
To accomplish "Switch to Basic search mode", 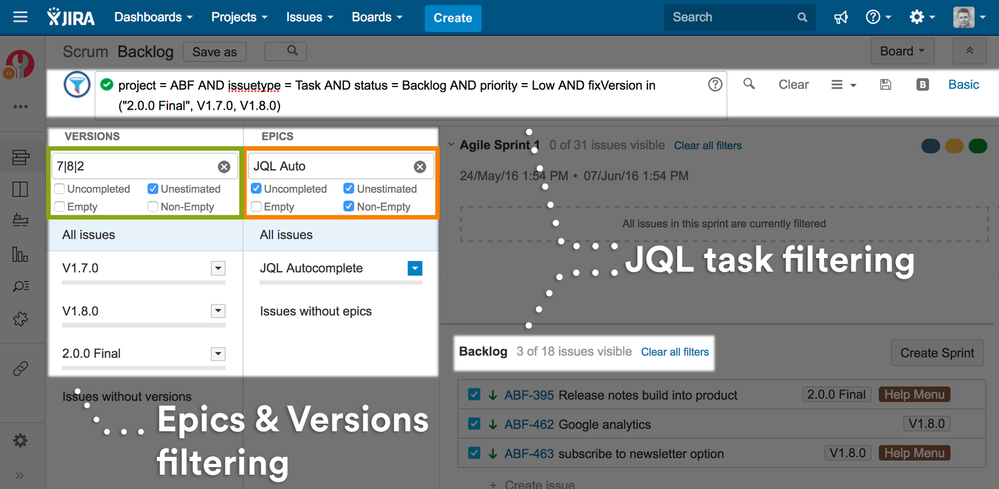I will 964,85.
